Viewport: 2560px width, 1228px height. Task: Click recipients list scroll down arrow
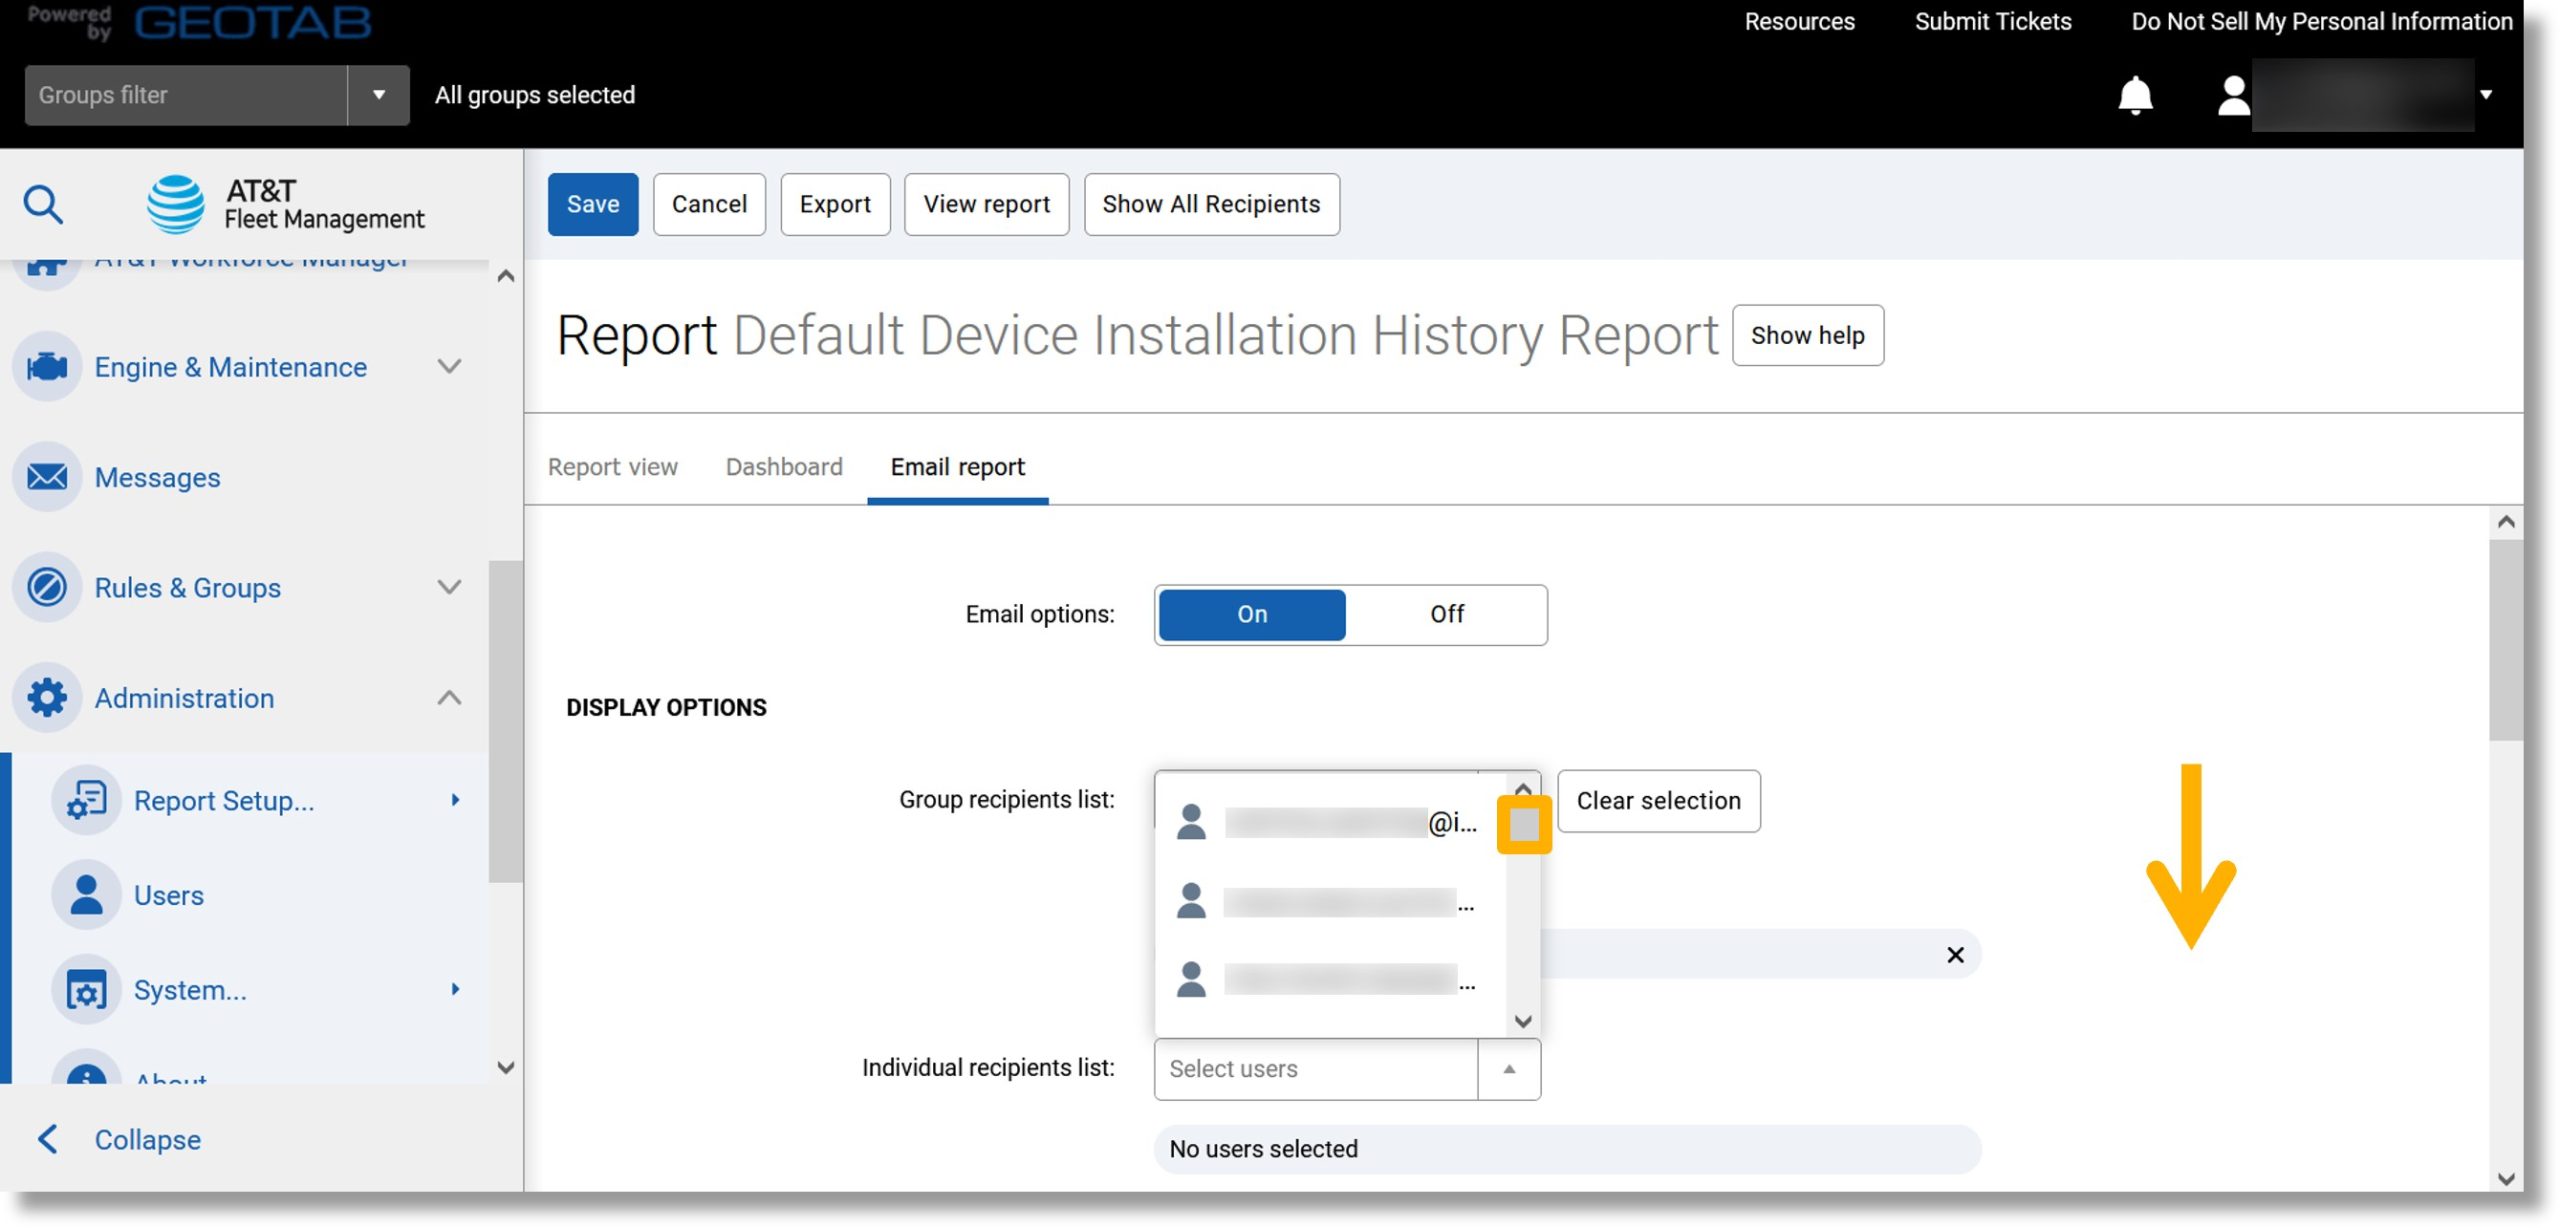click(1523, 1021)
